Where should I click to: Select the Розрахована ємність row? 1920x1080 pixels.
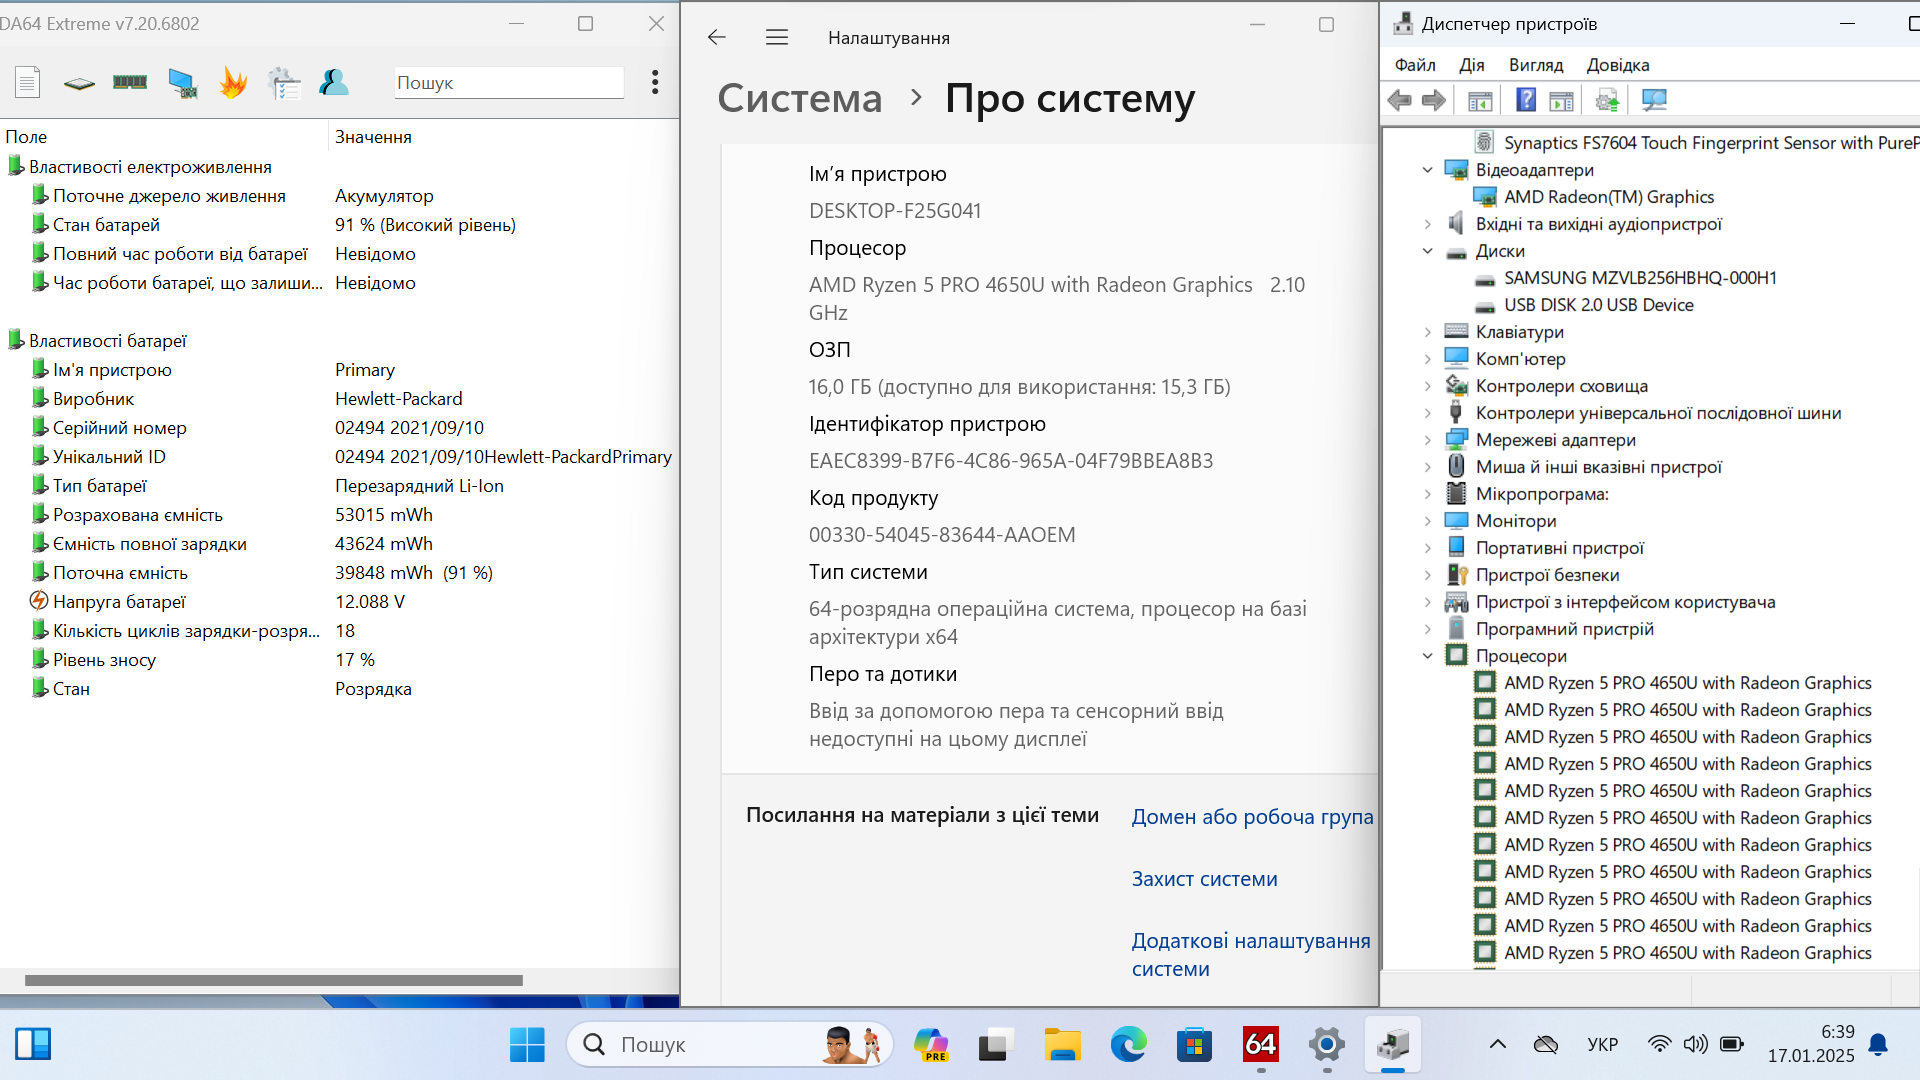click(x=340, y=515)
